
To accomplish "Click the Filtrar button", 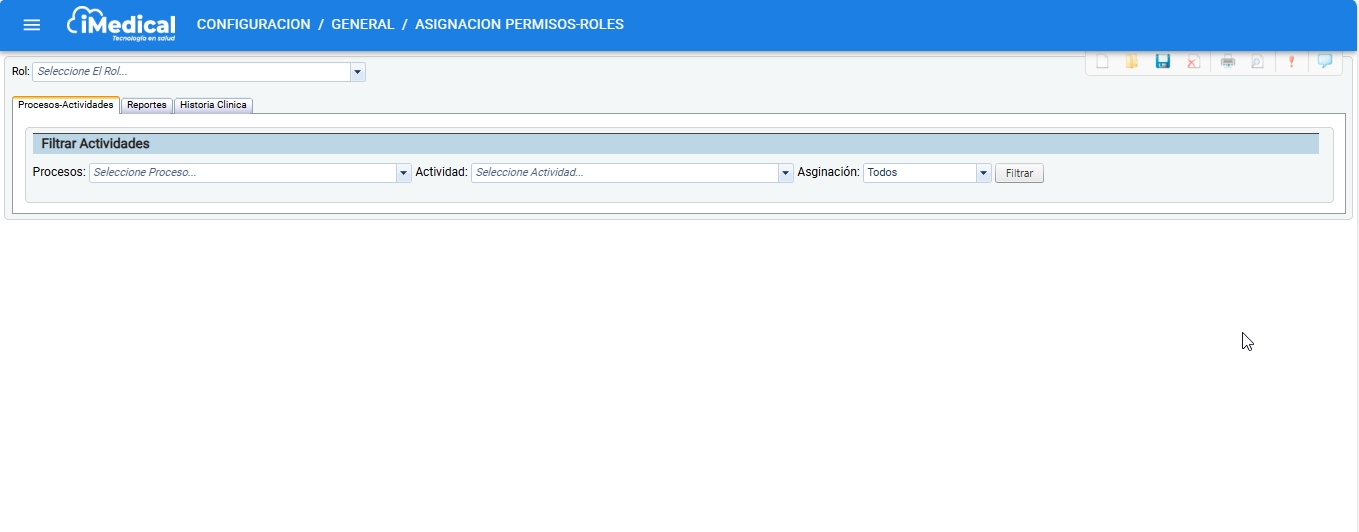I will click(x=1019, y=173).
